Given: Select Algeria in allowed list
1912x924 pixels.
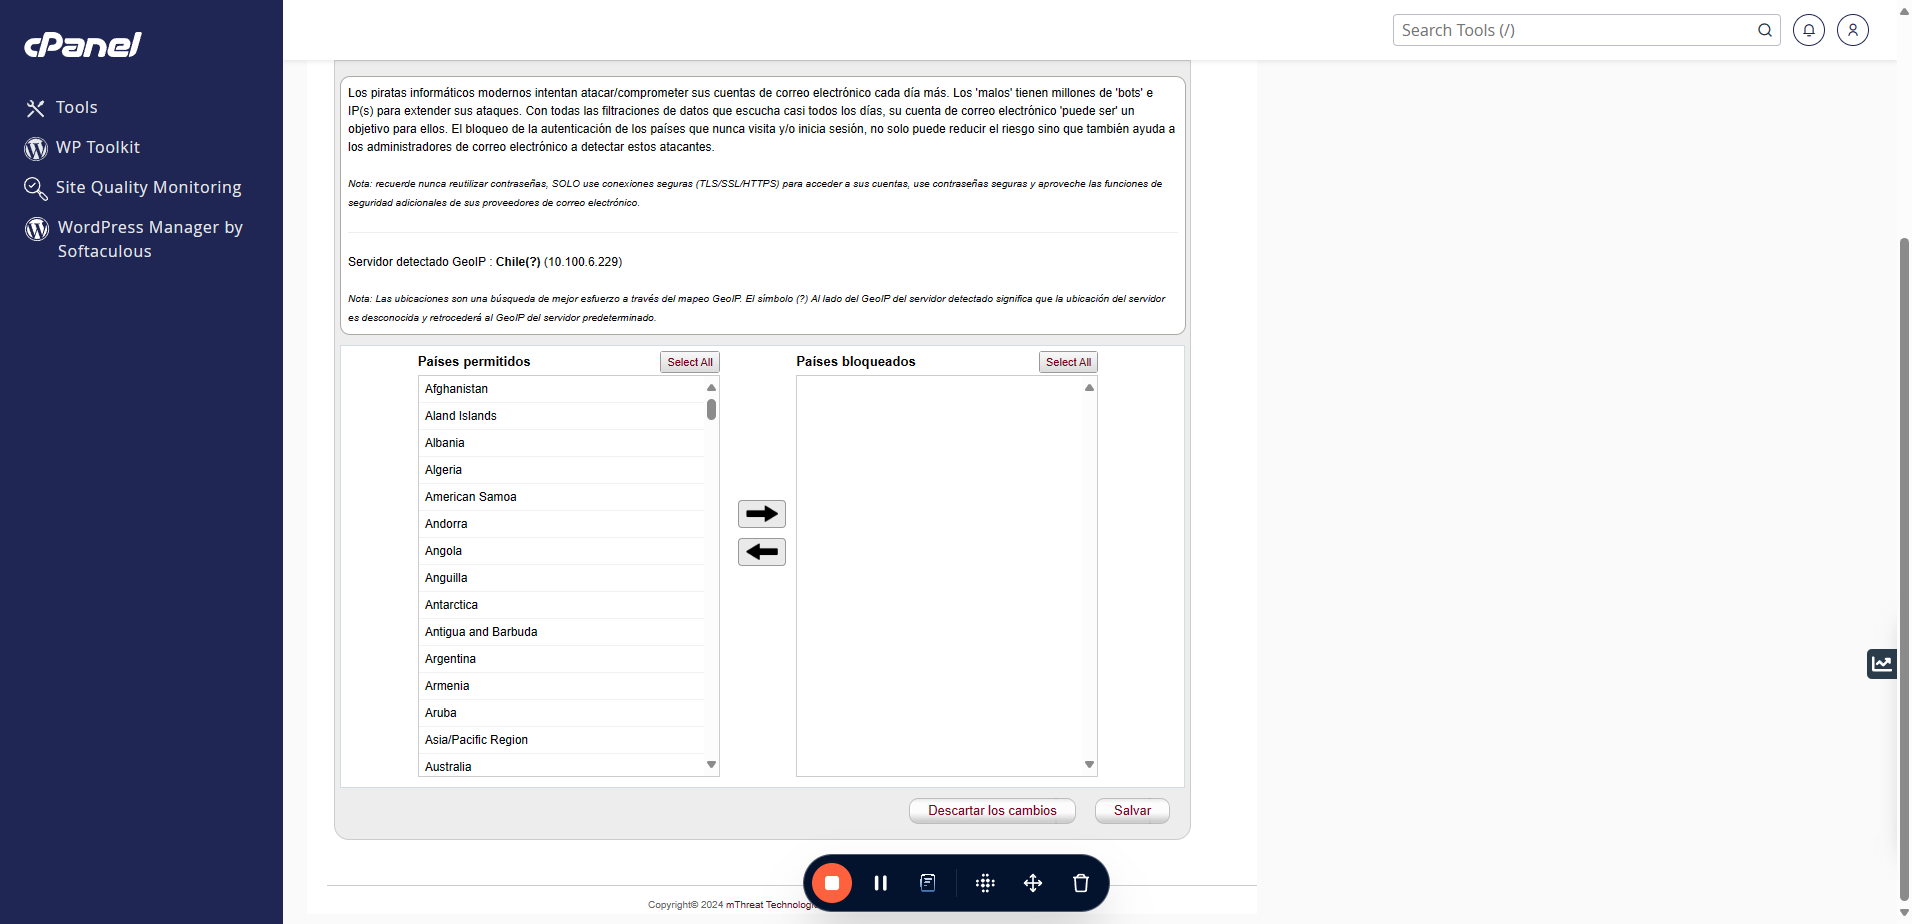Looking at the screenshot, I should 562,470.
